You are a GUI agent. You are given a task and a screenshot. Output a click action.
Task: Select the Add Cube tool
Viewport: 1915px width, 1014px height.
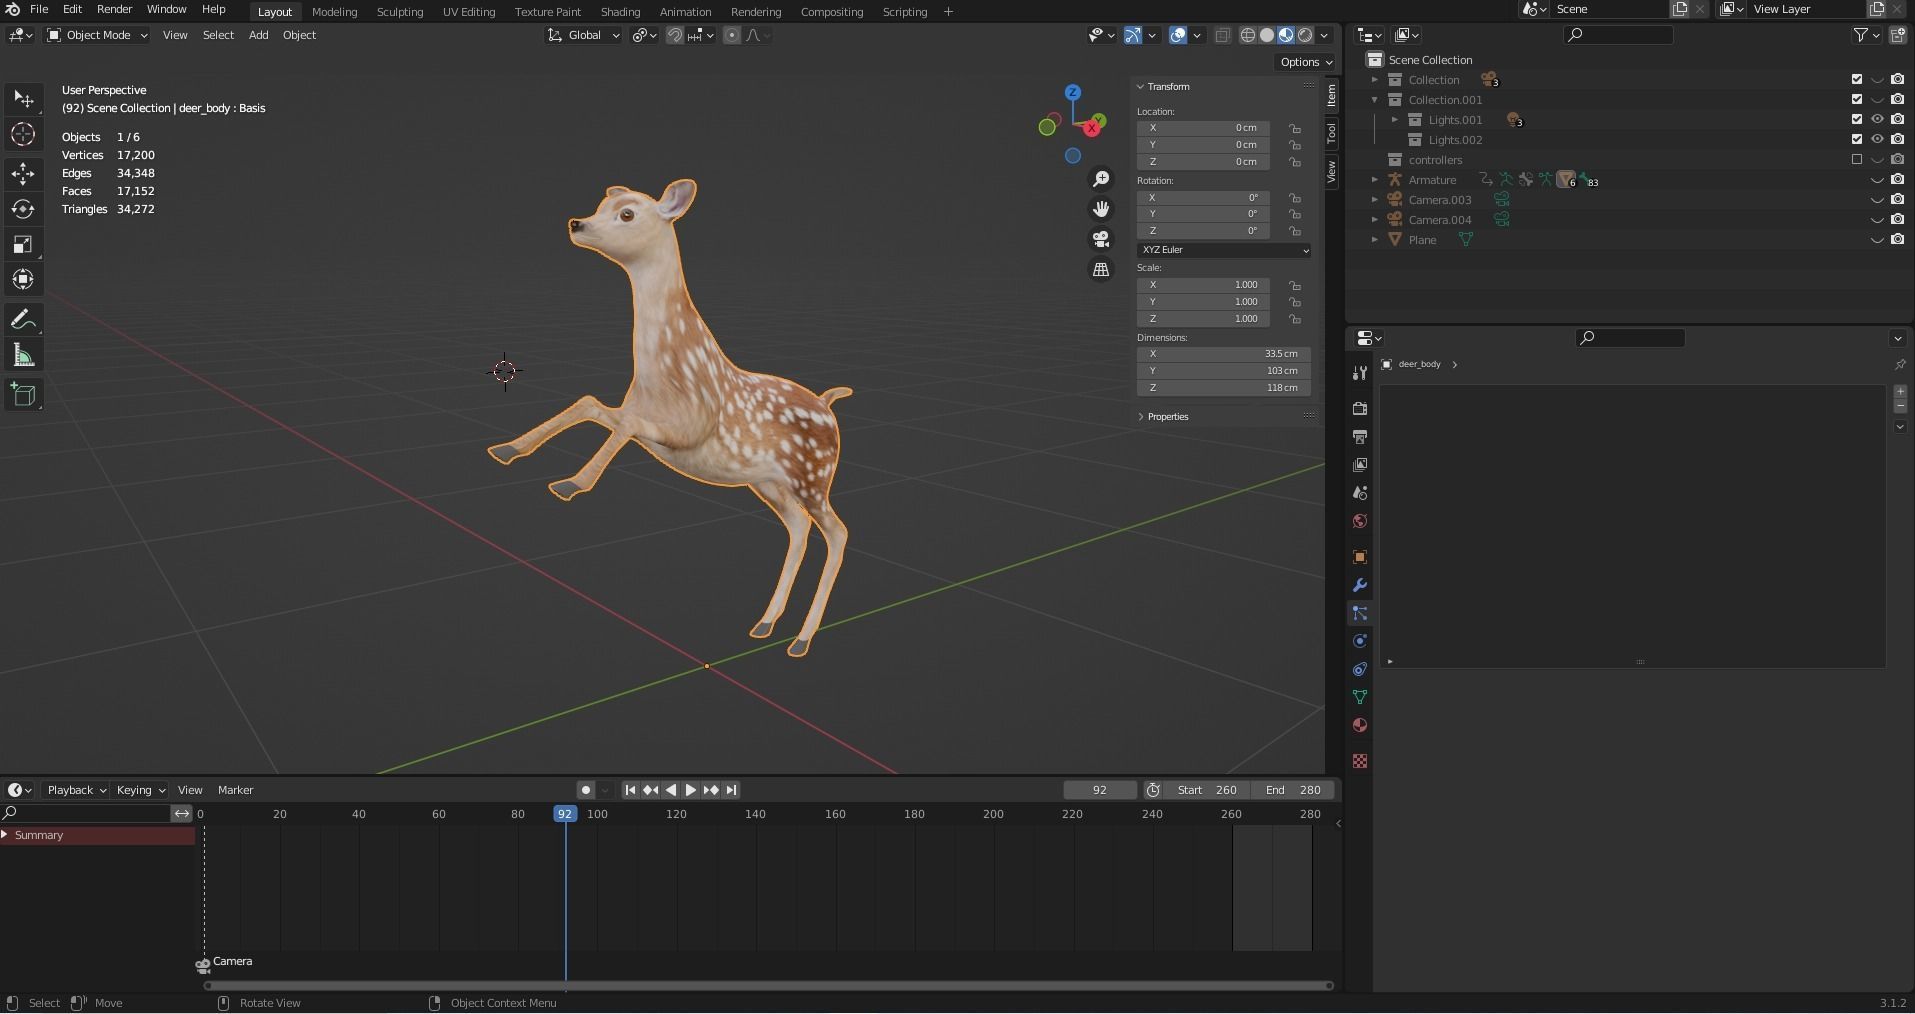[x=23, y=395]
